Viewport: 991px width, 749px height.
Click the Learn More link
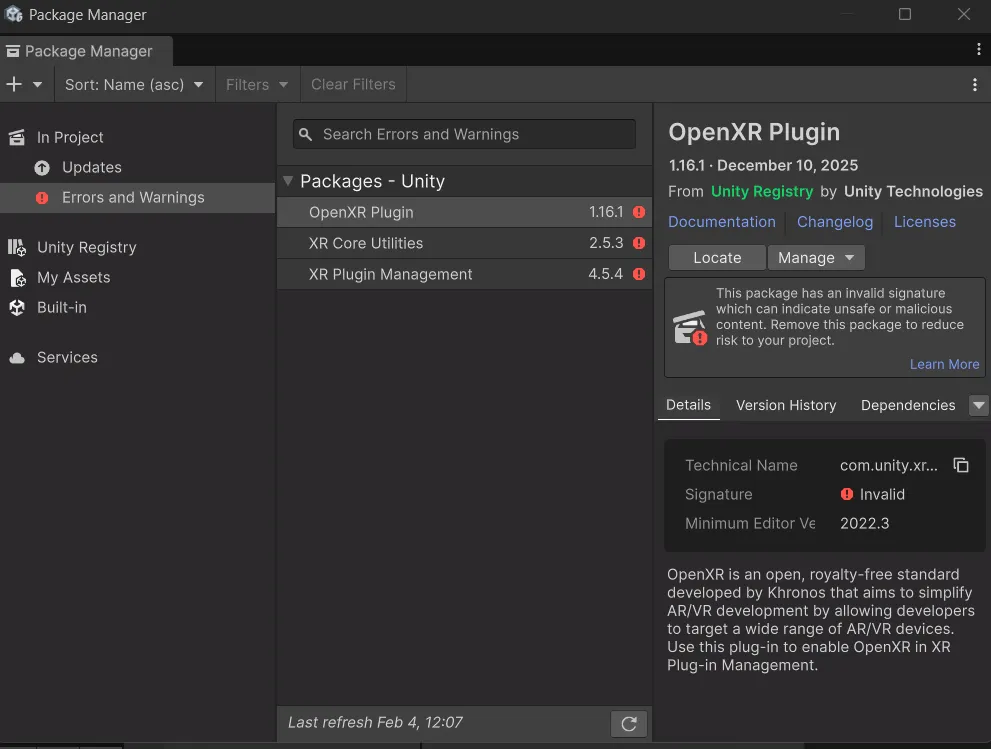(x=944, y=364)
